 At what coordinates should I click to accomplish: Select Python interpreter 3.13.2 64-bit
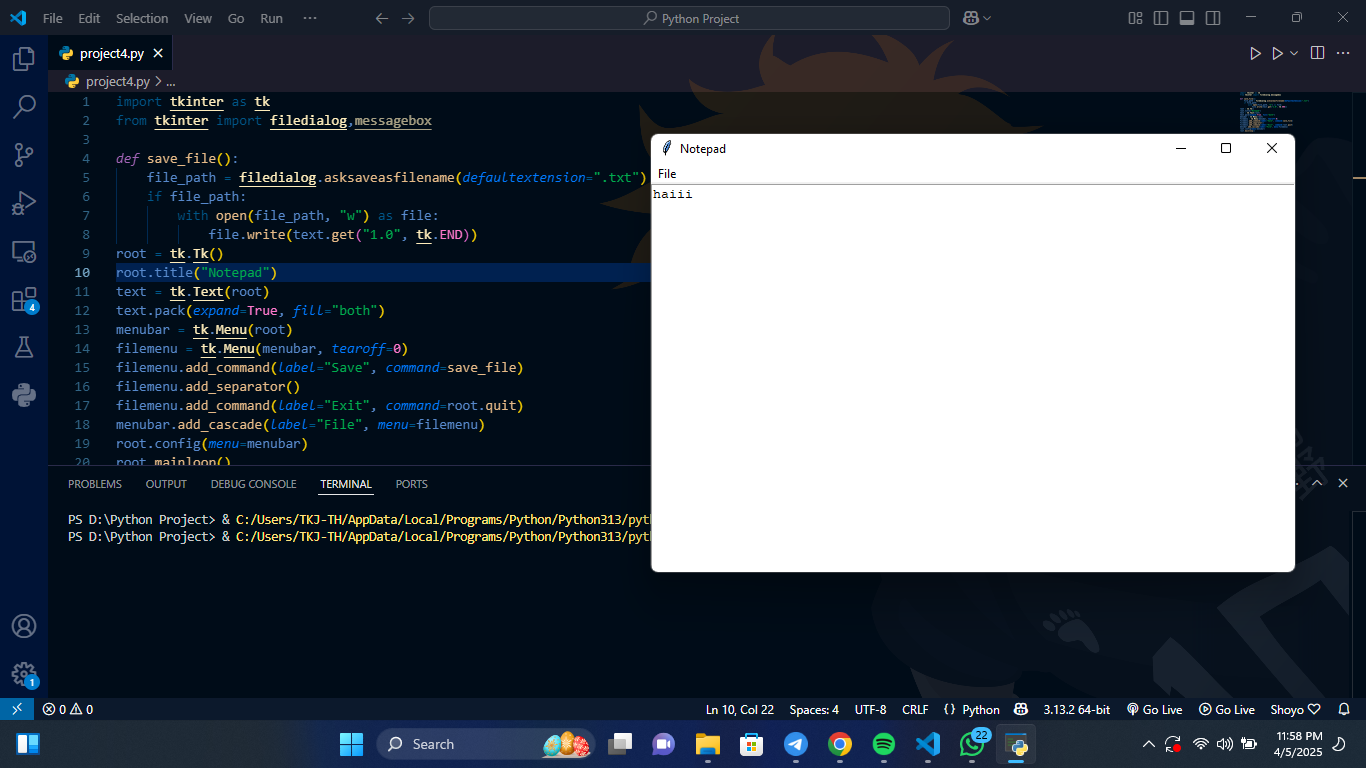click(x=1076, y=709)
